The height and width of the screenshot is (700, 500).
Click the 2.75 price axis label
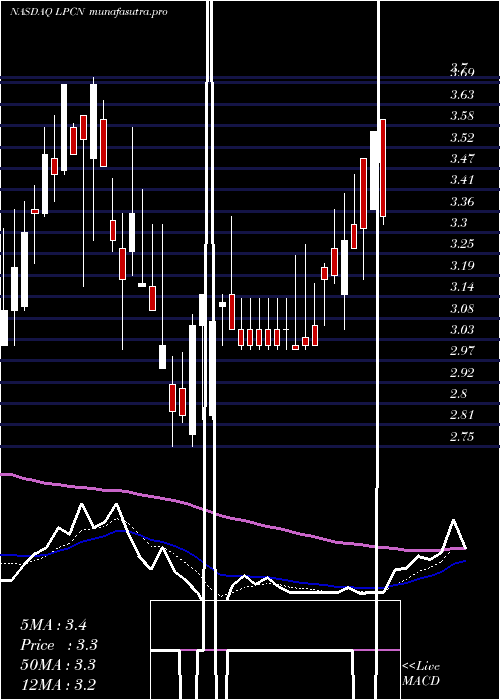click(462, 437)
